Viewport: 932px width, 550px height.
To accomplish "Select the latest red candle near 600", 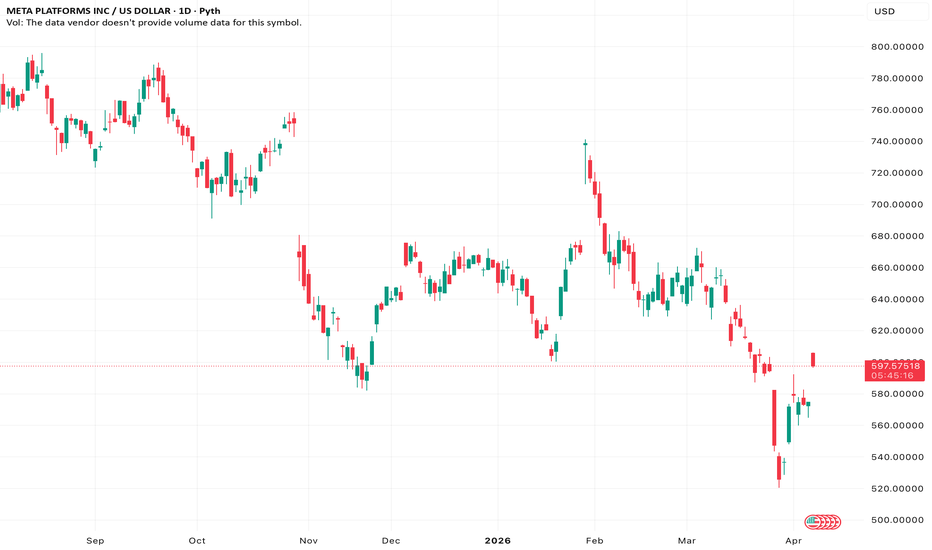I will [x=813, y=359].
